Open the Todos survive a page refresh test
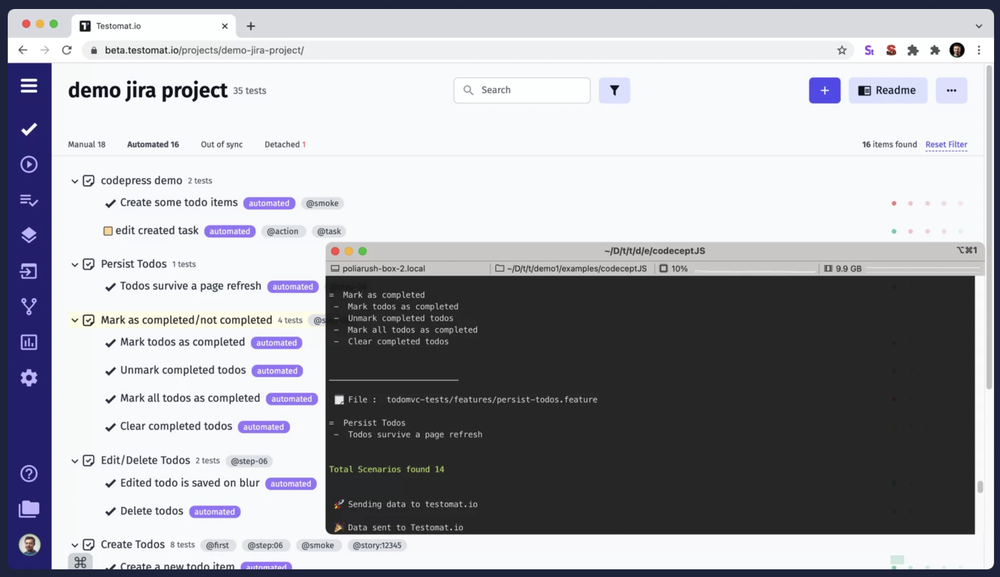The image size is (1000, 577). [191, 286]
